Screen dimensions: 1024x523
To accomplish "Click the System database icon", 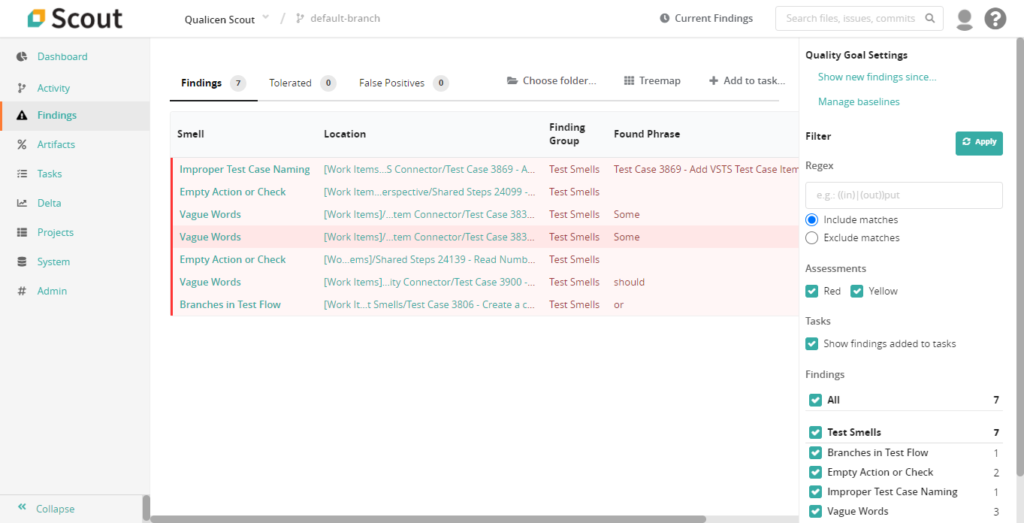I will click(22, 262).
